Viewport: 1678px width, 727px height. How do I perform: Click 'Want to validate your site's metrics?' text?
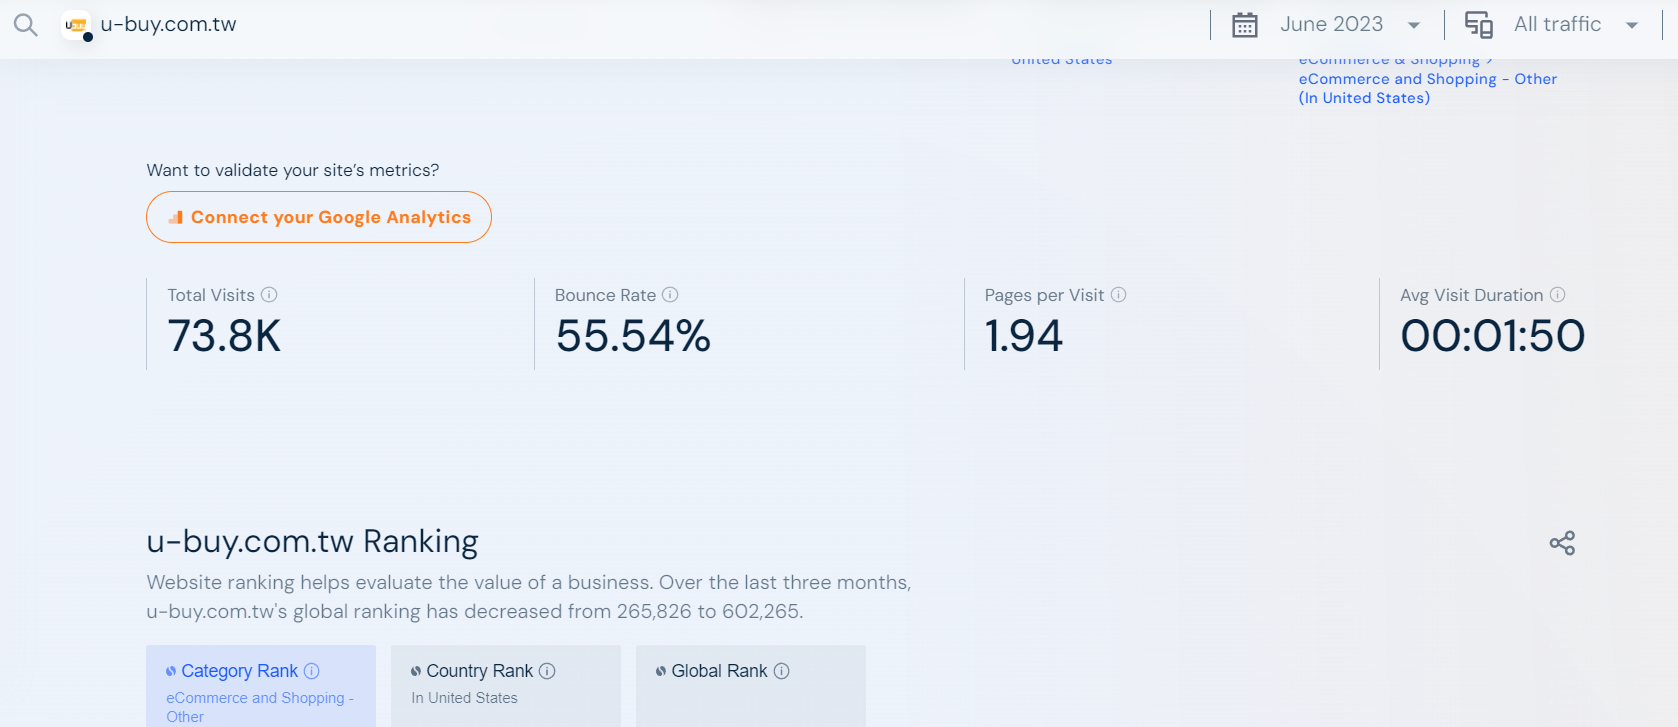[293, 170]
